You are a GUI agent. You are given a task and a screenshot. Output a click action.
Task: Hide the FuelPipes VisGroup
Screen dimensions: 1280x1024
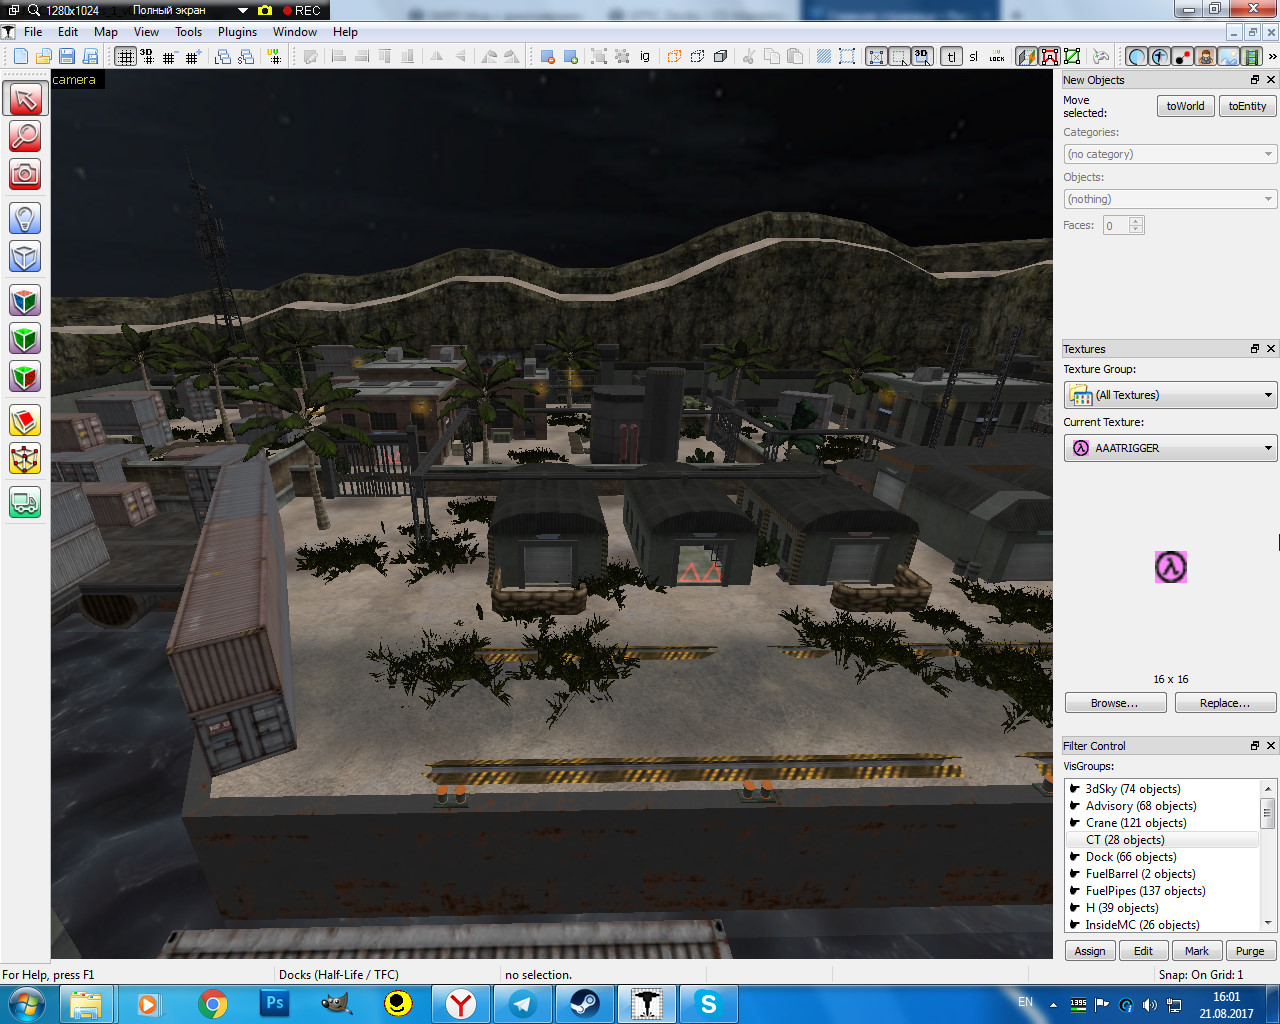pyautogui.click(x=1075, y=890)
